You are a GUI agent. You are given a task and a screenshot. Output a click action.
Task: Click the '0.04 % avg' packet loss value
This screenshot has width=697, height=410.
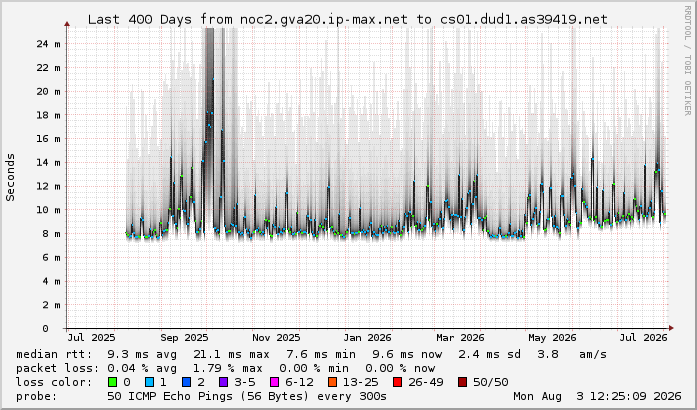142,368
